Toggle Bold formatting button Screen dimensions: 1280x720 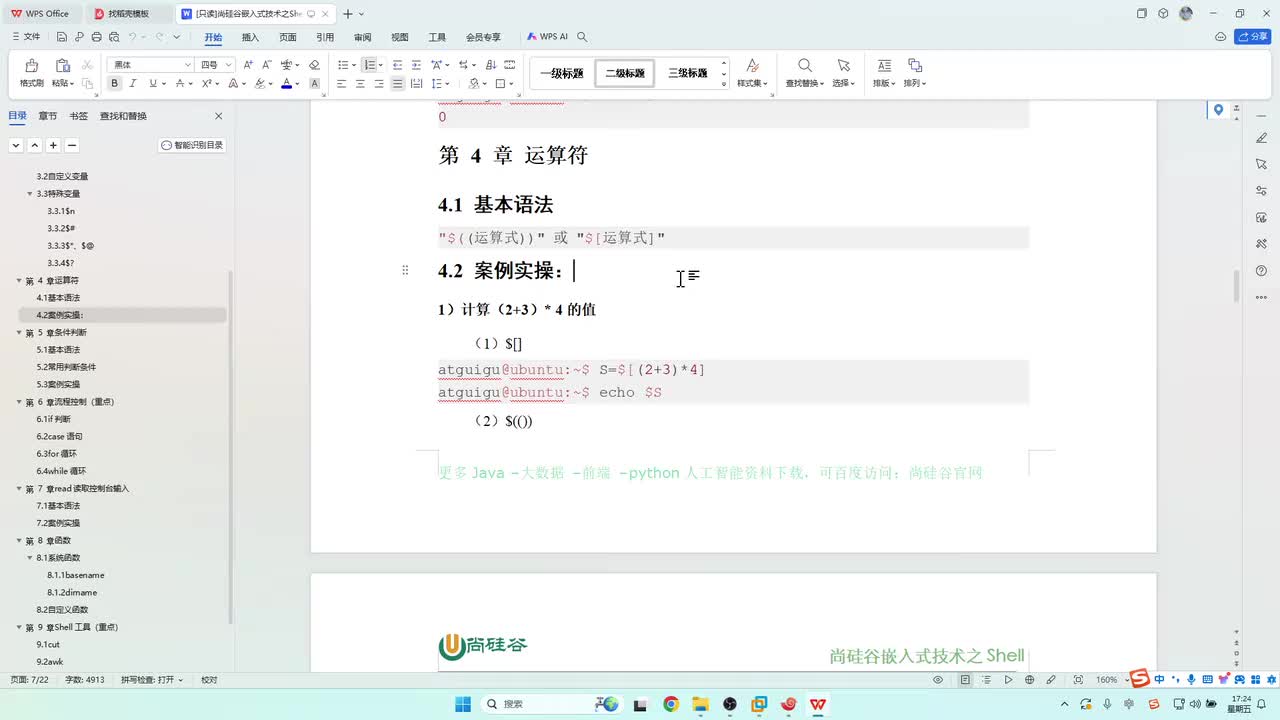coord(116,84)
